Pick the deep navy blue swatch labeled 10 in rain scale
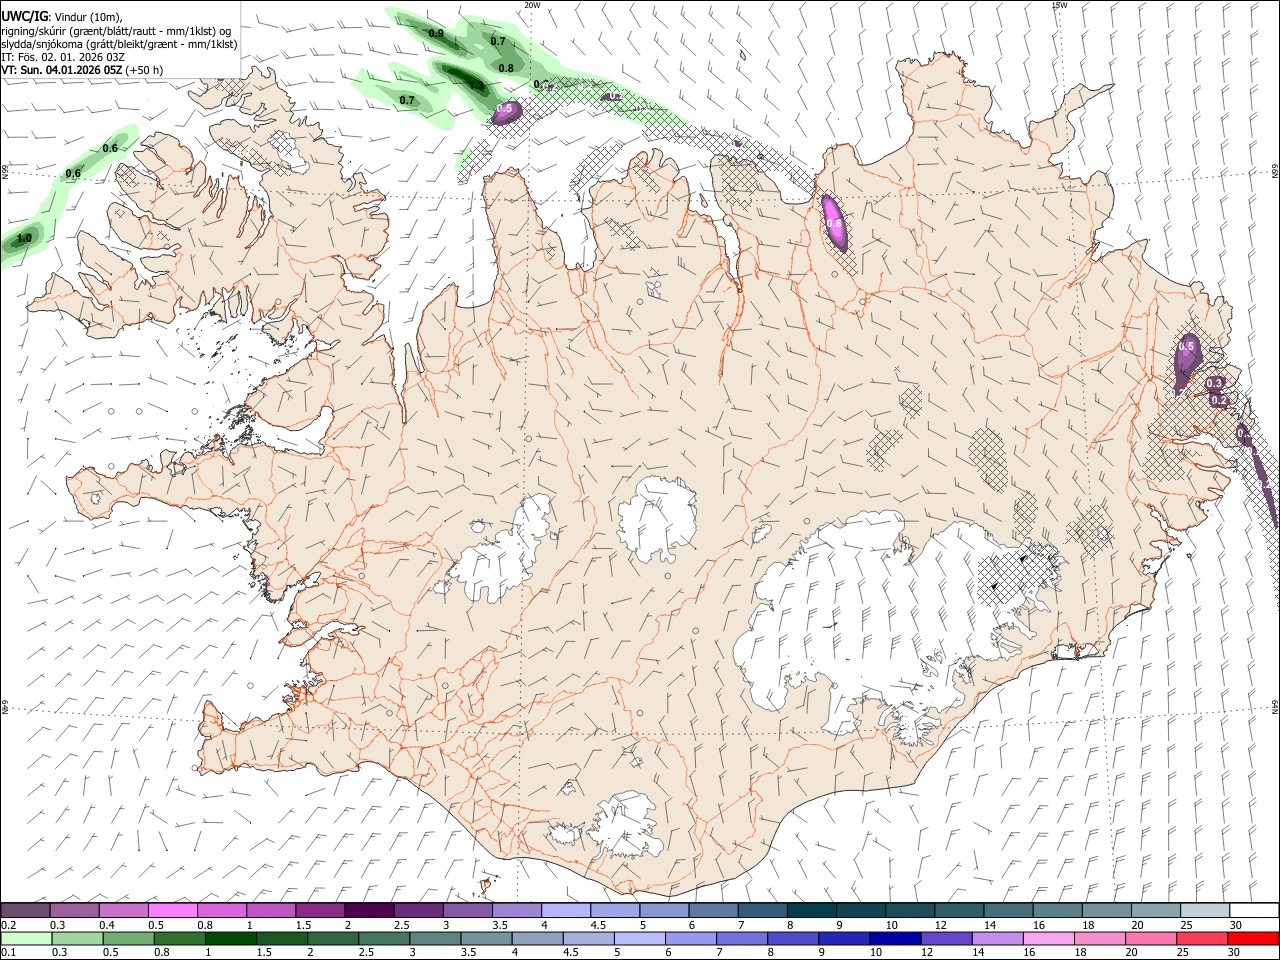The image size is (1280, 960). click(895, 939)
